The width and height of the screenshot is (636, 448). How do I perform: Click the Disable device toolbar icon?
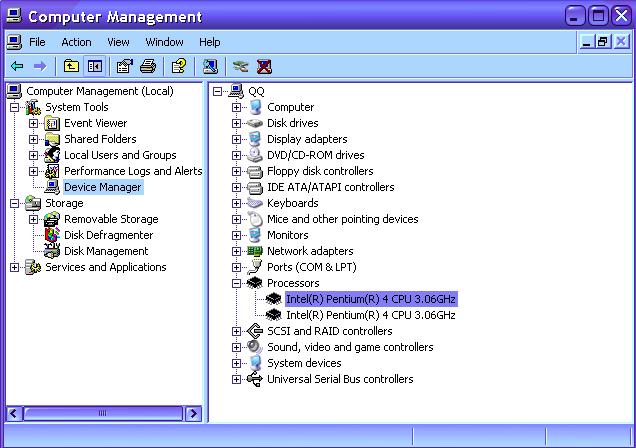240,66
